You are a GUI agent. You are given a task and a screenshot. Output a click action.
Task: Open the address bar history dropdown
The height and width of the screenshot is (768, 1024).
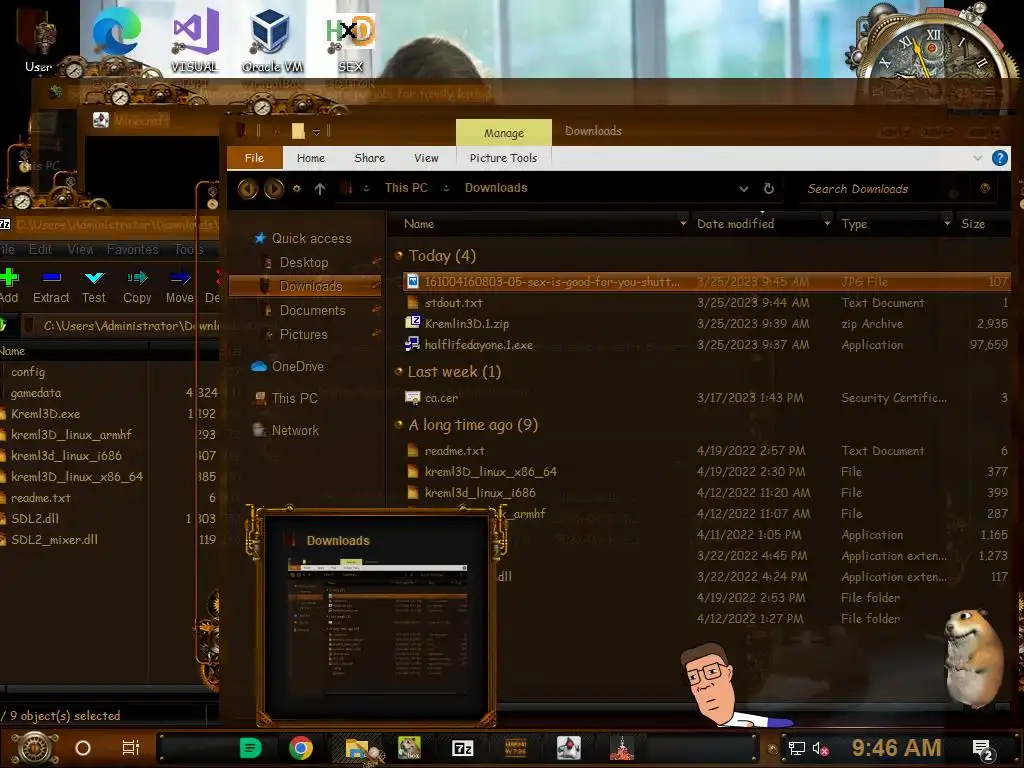tap(744, 189)
